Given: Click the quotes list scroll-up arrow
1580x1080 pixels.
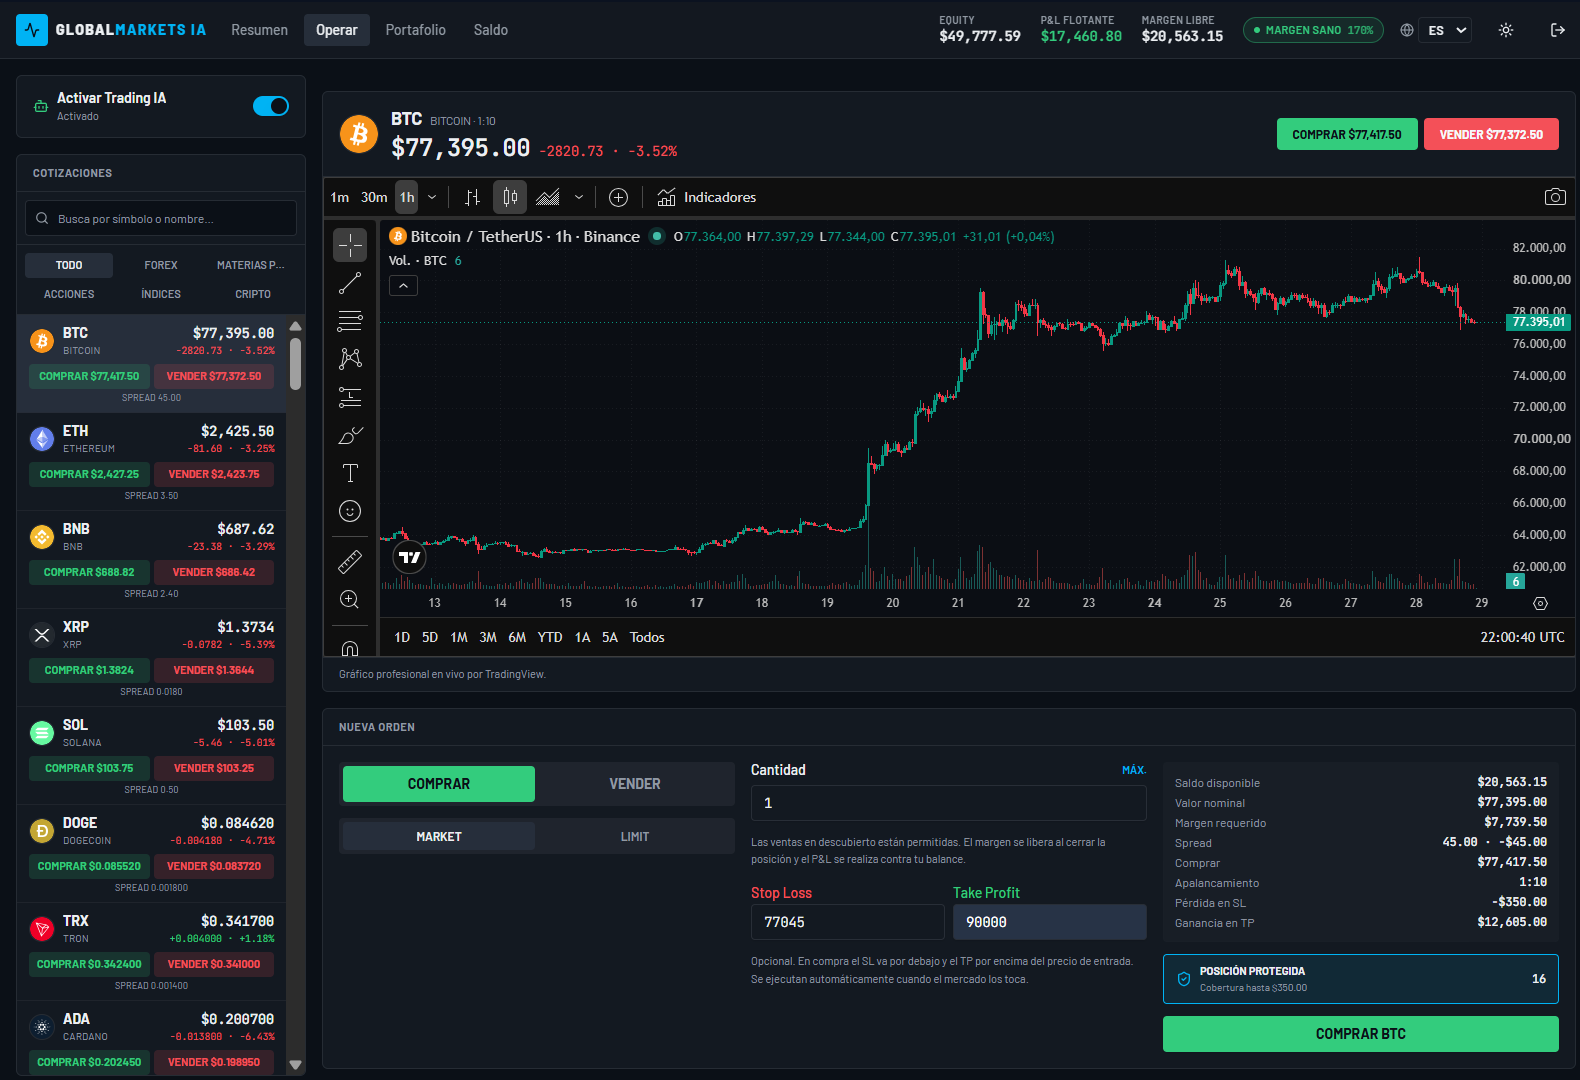Looking at the screenshot, I should 296,326.
